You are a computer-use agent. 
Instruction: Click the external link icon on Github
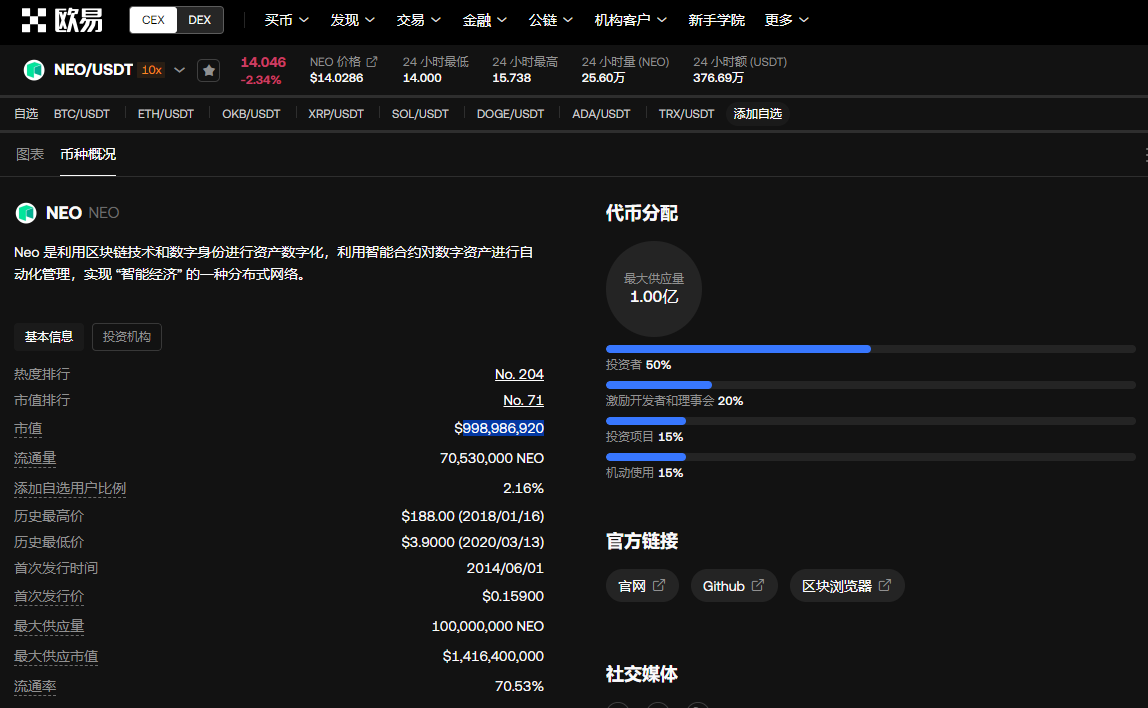coord(758,586)
